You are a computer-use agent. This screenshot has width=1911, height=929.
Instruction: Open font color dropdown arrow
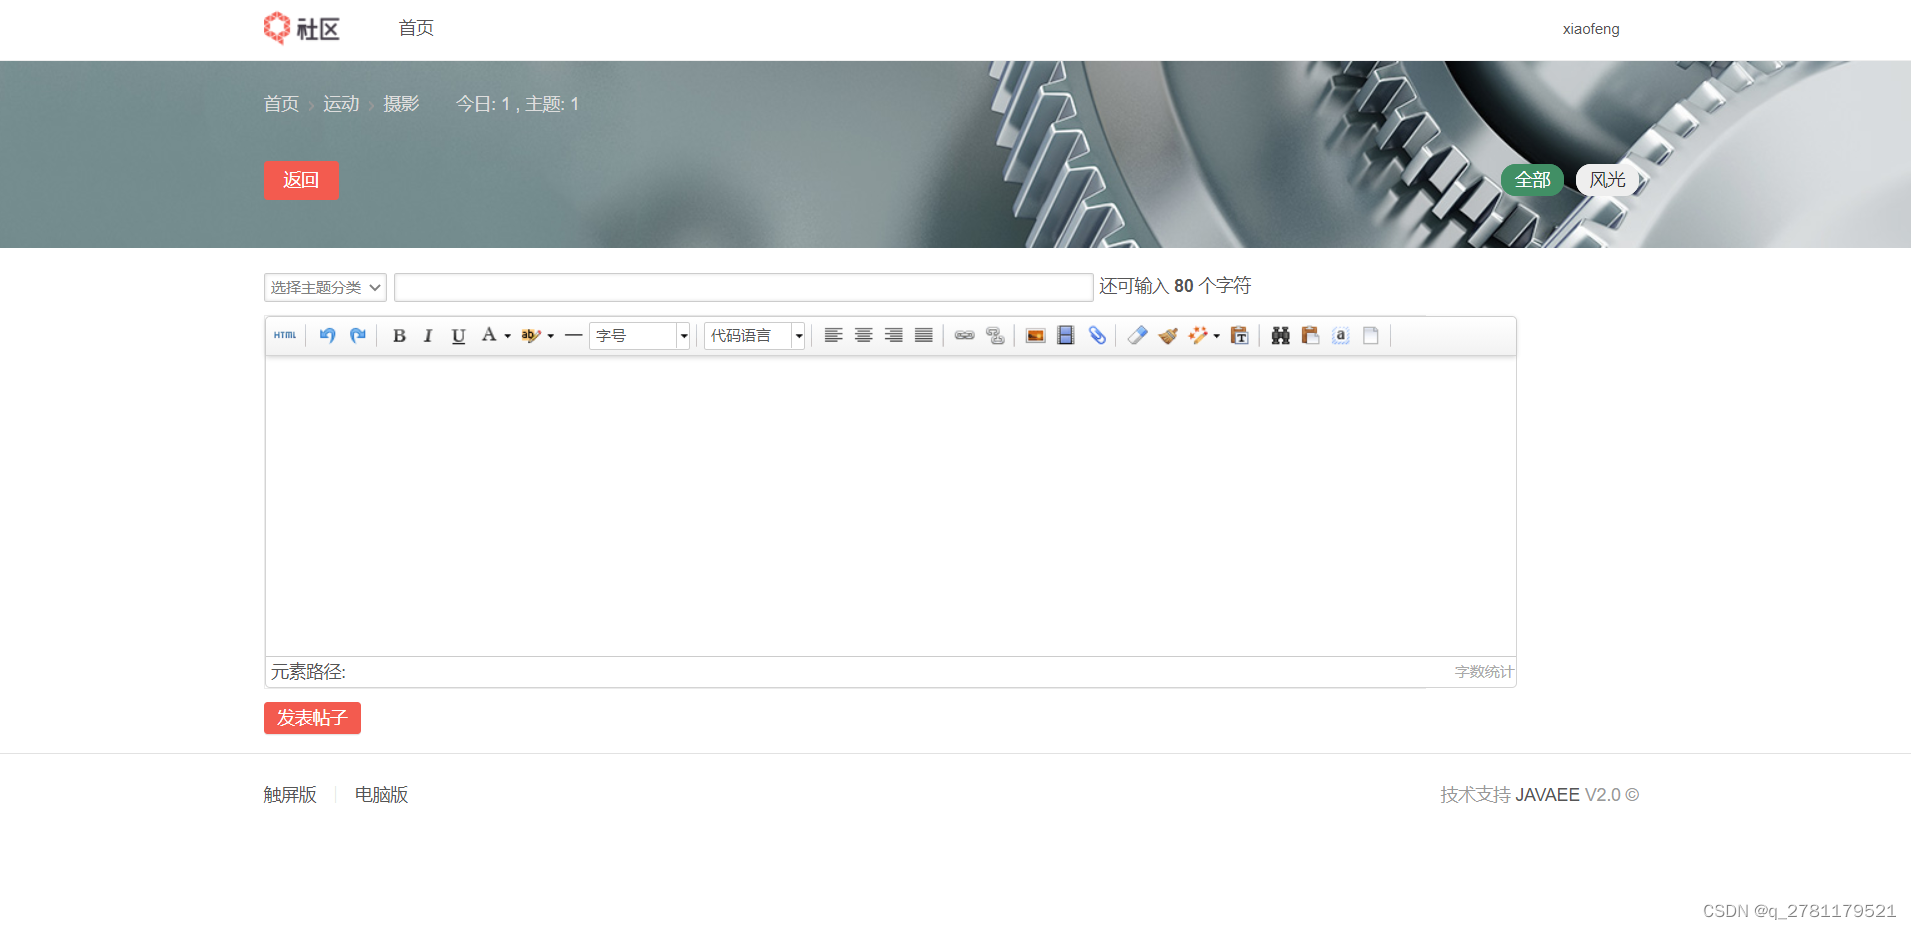pos(508,336)
